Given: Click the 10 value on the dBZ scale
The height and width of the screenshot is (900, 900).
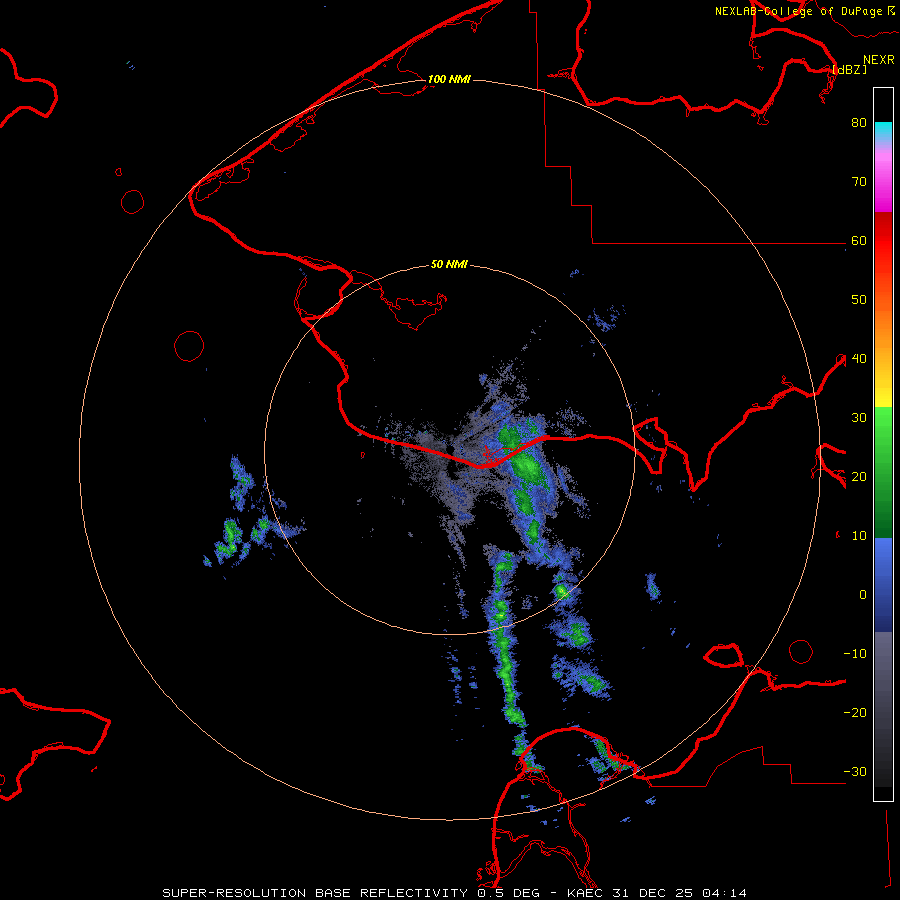Looking at the screenshot, I should 859,536.
